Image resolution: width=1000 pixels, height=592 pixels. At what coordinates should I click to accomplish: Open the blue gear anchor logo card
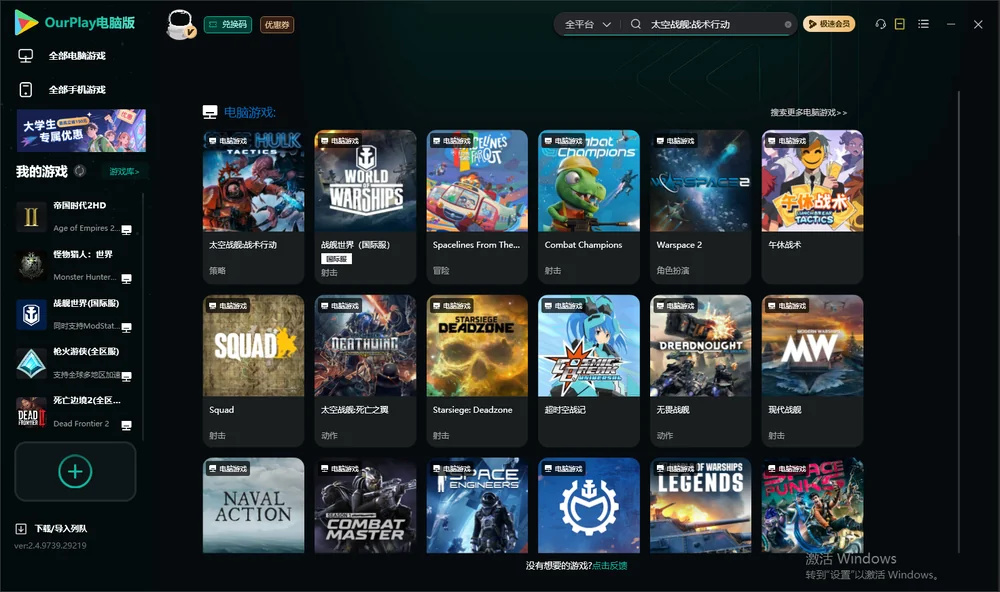pos(589,505)
